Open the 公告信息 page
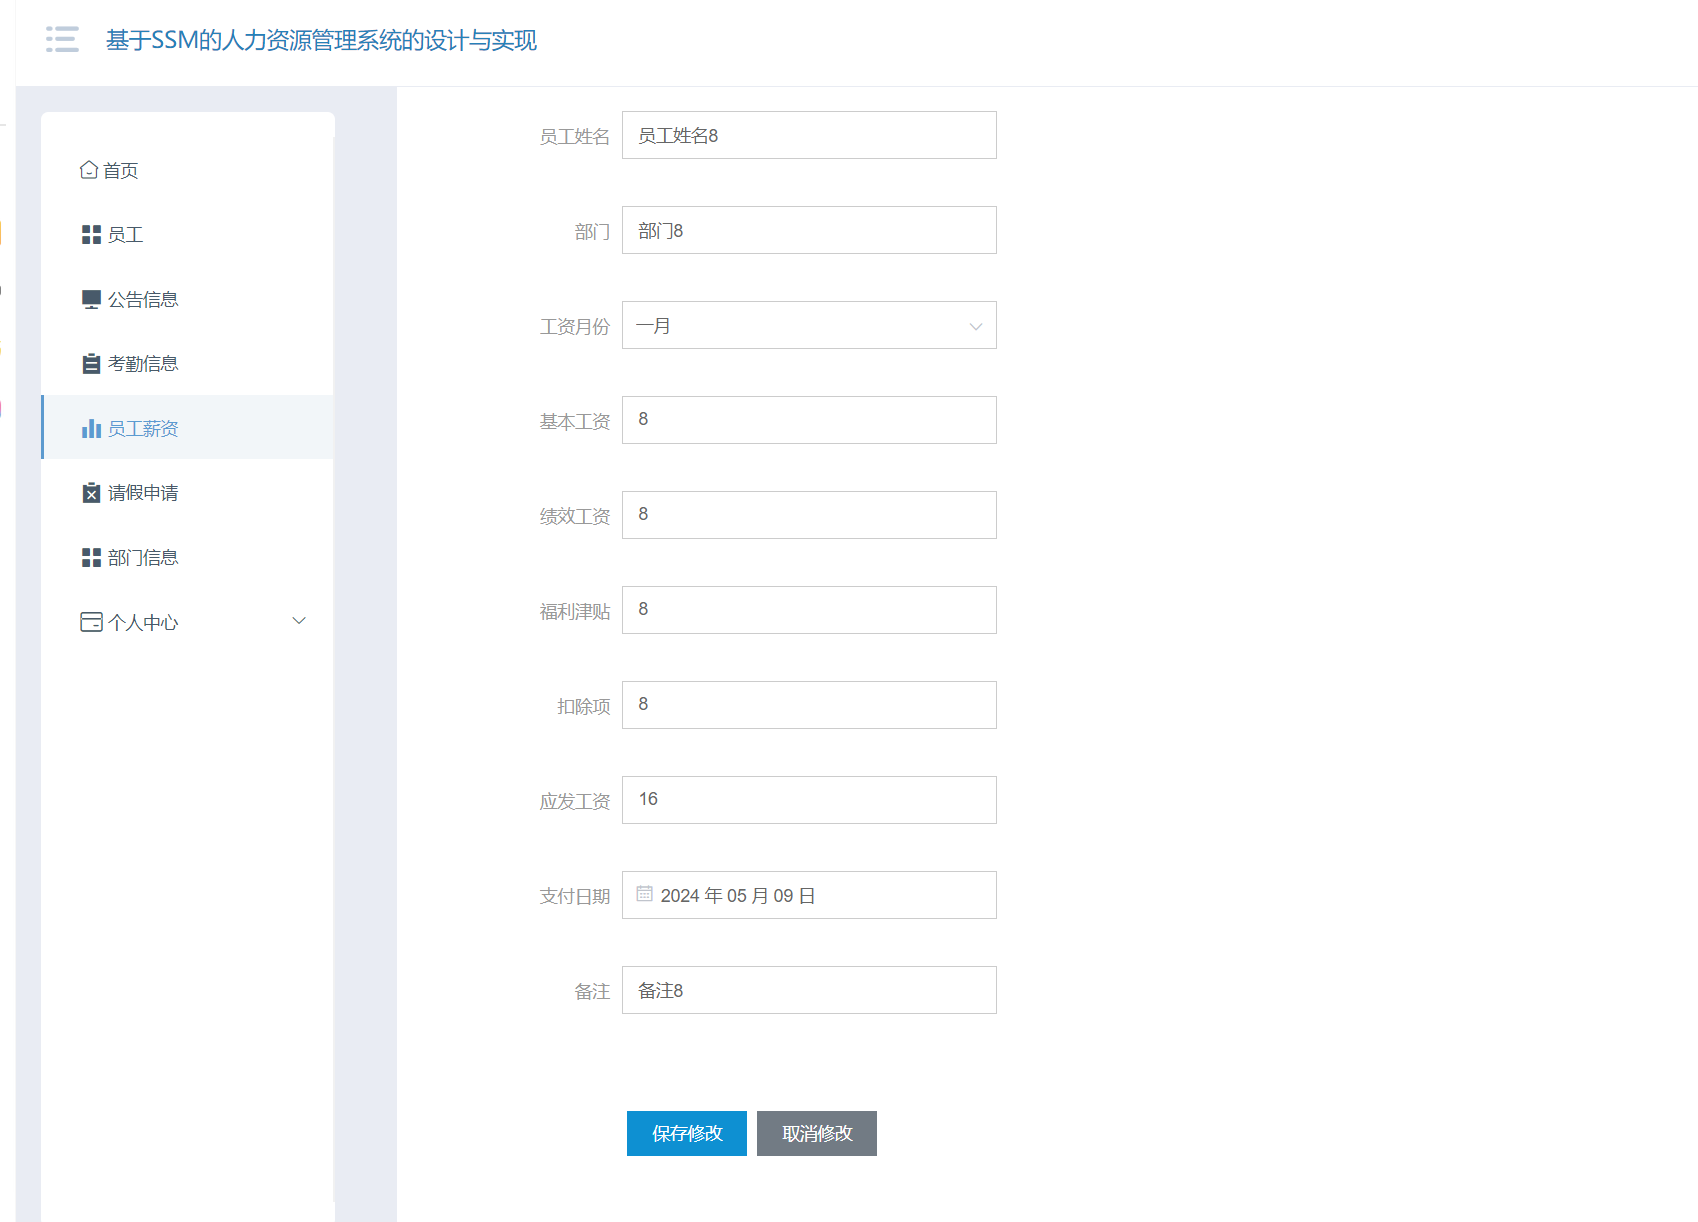Viewport: 1698px width, 1222px height. click(x=142, y=298)
